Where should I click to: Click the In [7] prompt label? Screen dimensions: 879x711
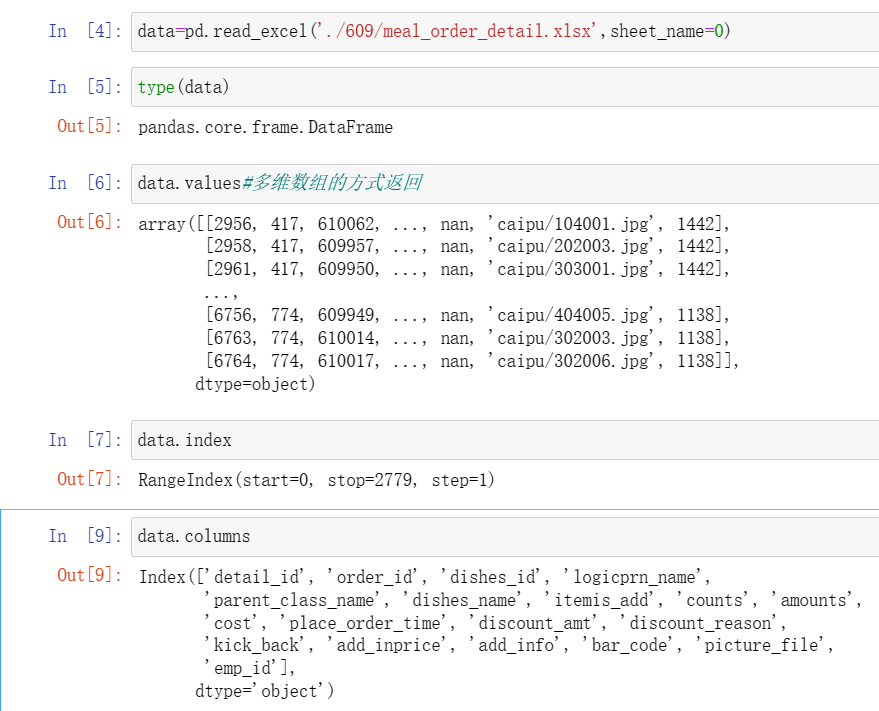[85, 440]
